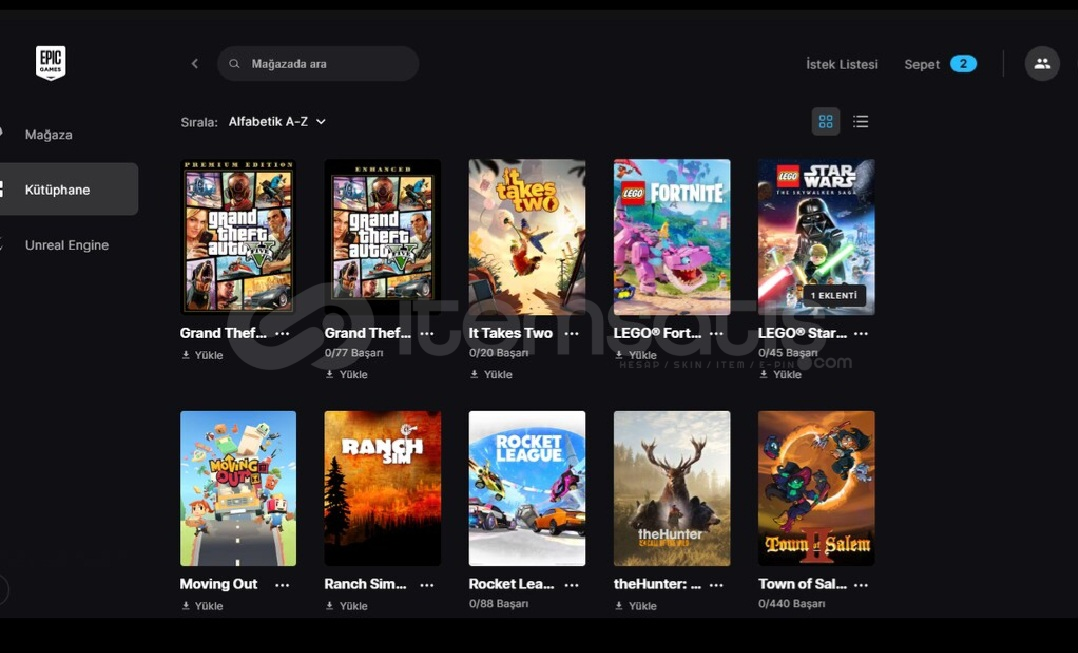Screen dimensions: 1078x653
Task: Click the "Rocket Lea..." title text
Action: tap(512, 584)
